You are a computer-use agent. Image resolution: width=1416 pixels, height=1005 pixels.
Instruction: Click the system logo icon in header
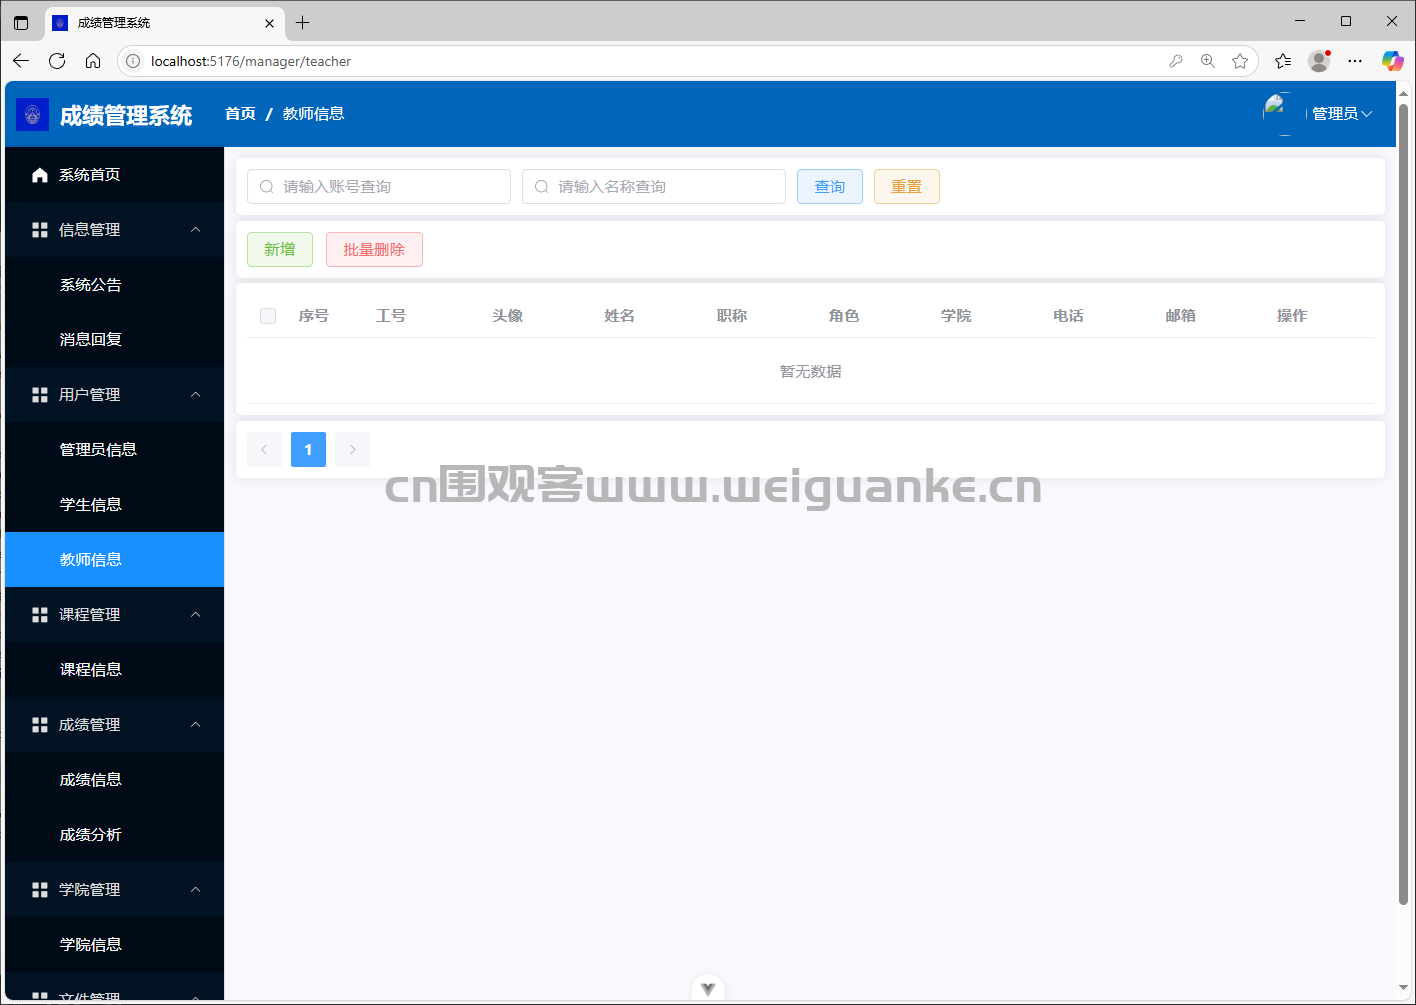[x=33, y=114]
